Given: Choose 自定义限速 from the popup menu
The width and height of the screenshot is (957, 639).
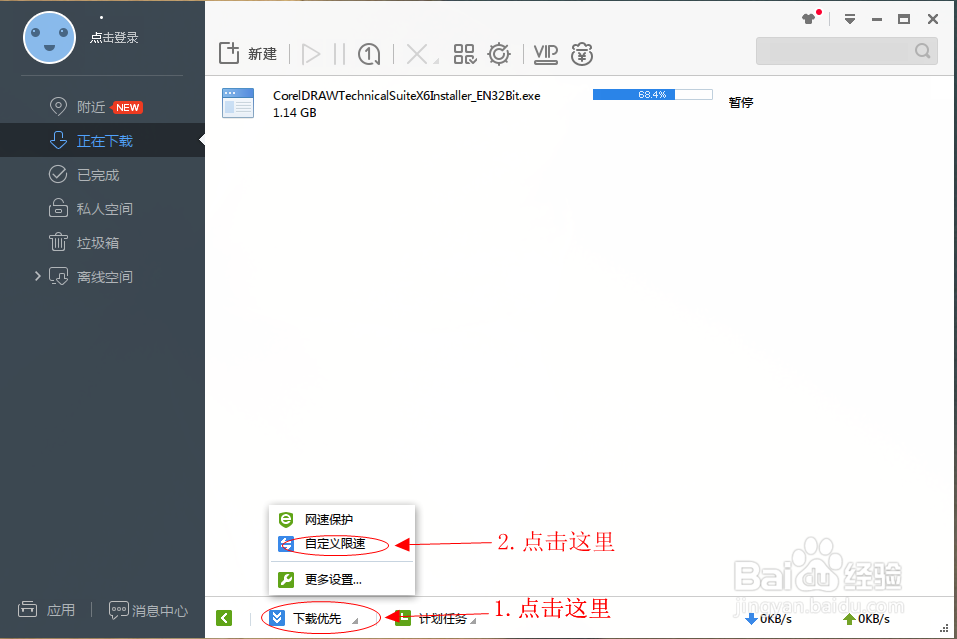Looking at the screenshot, I should (x=342, y=543).
